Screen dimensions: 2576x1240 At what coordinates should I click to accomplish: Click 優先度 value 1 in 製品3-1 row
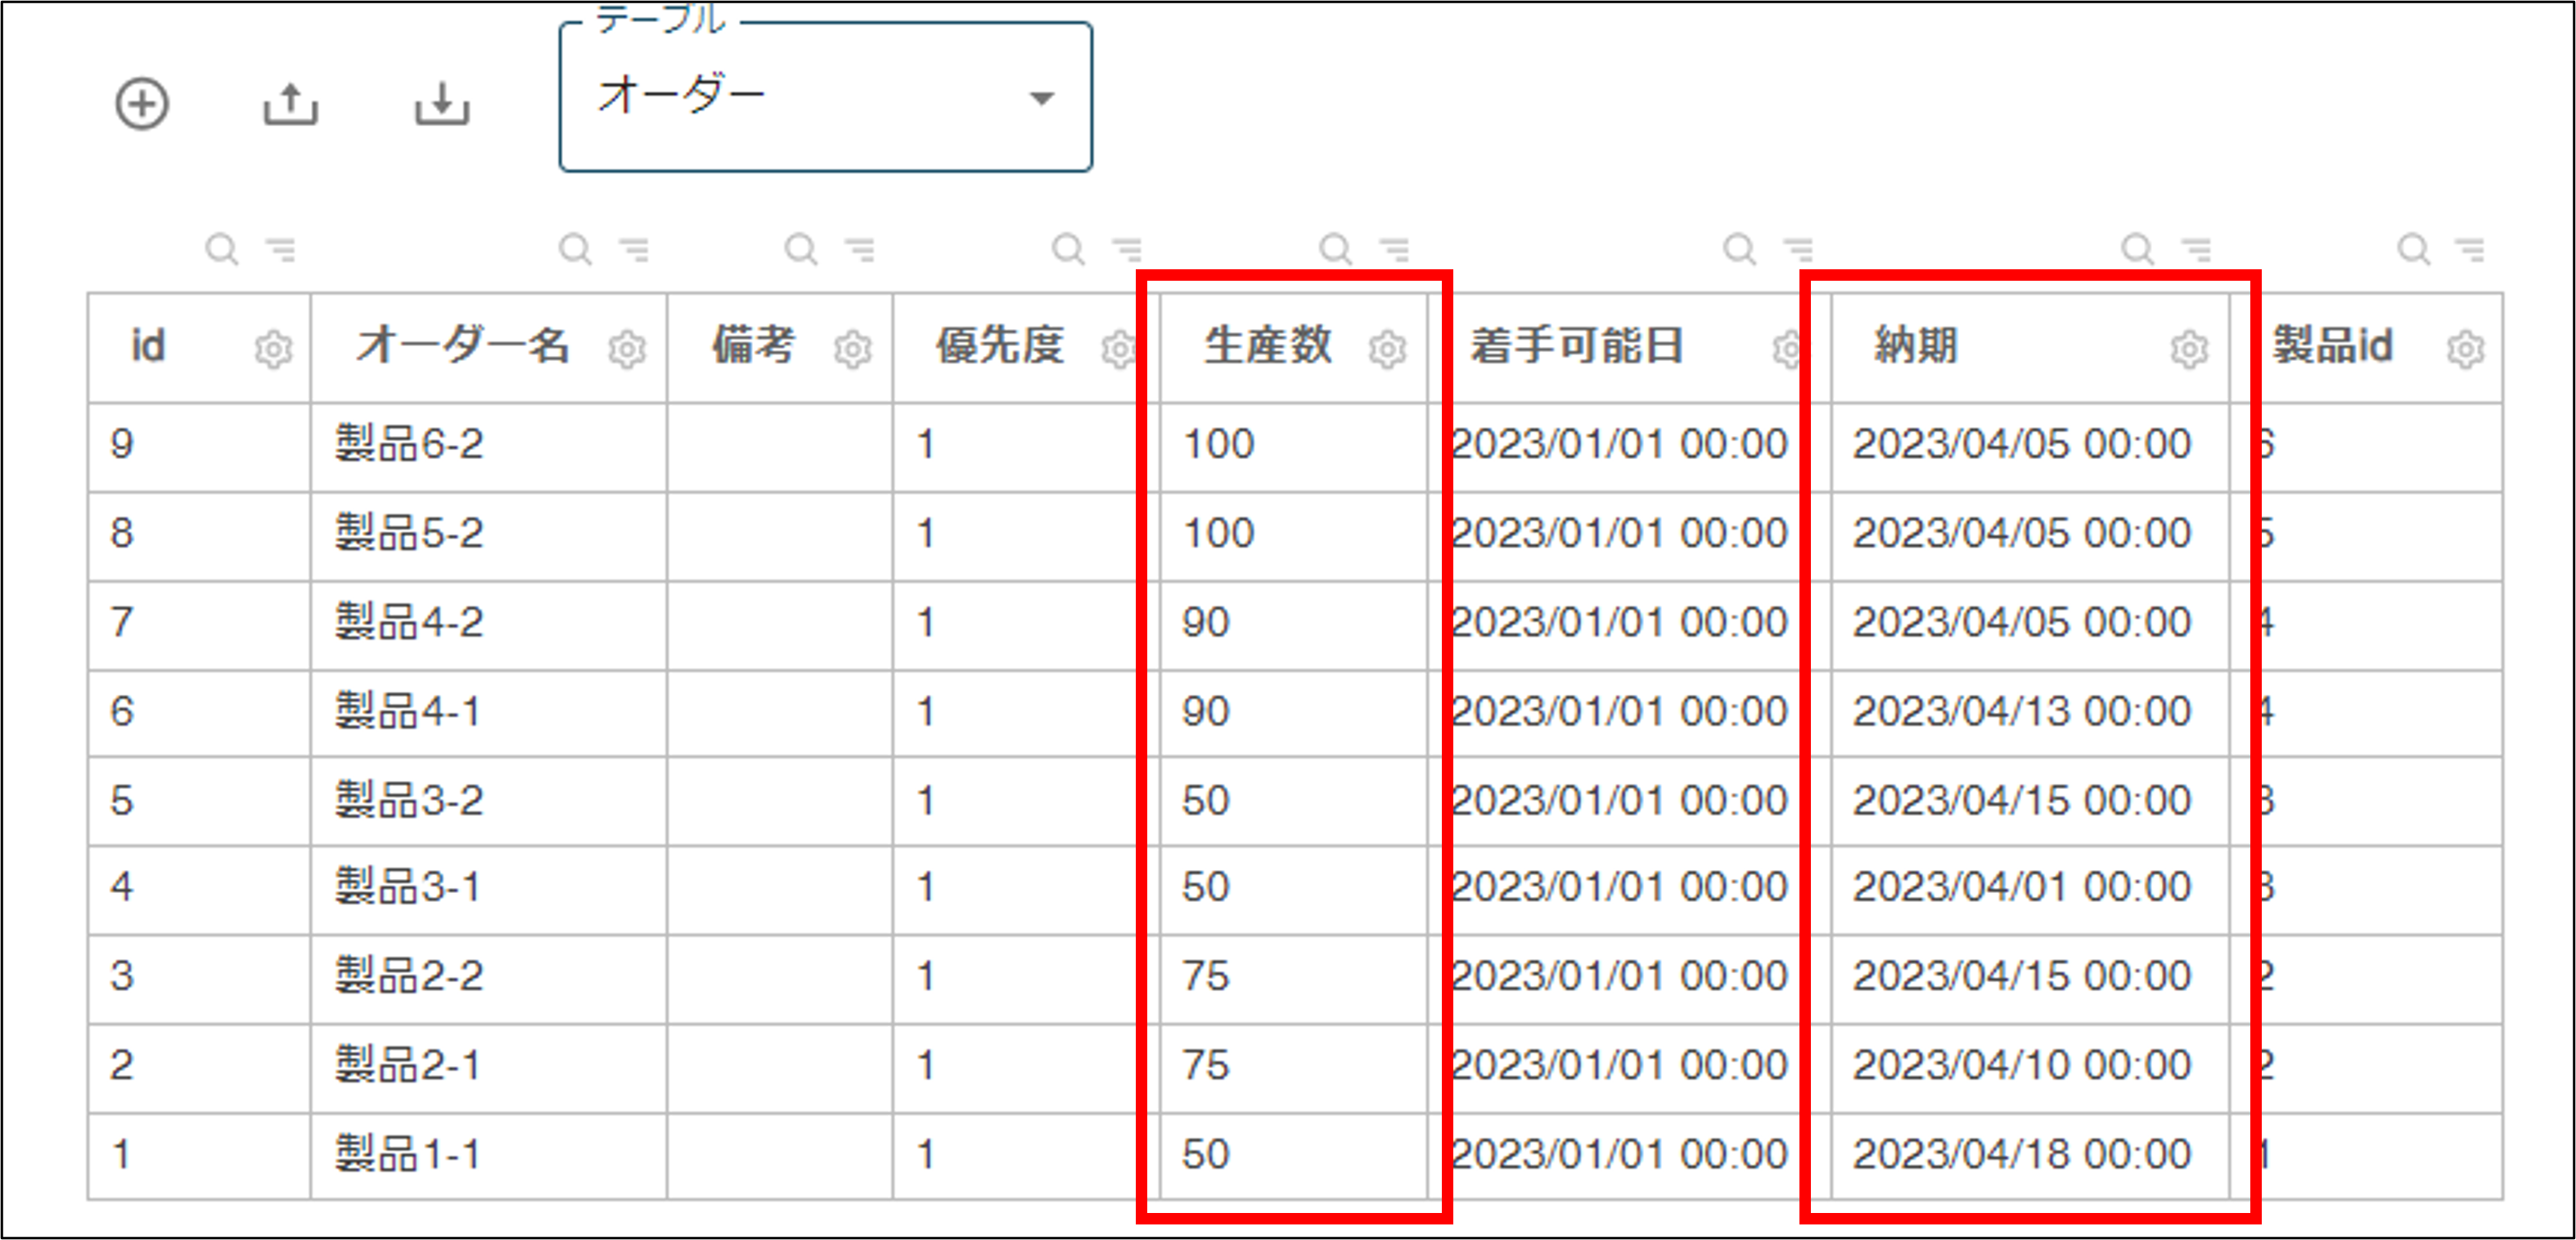[926, 887]
